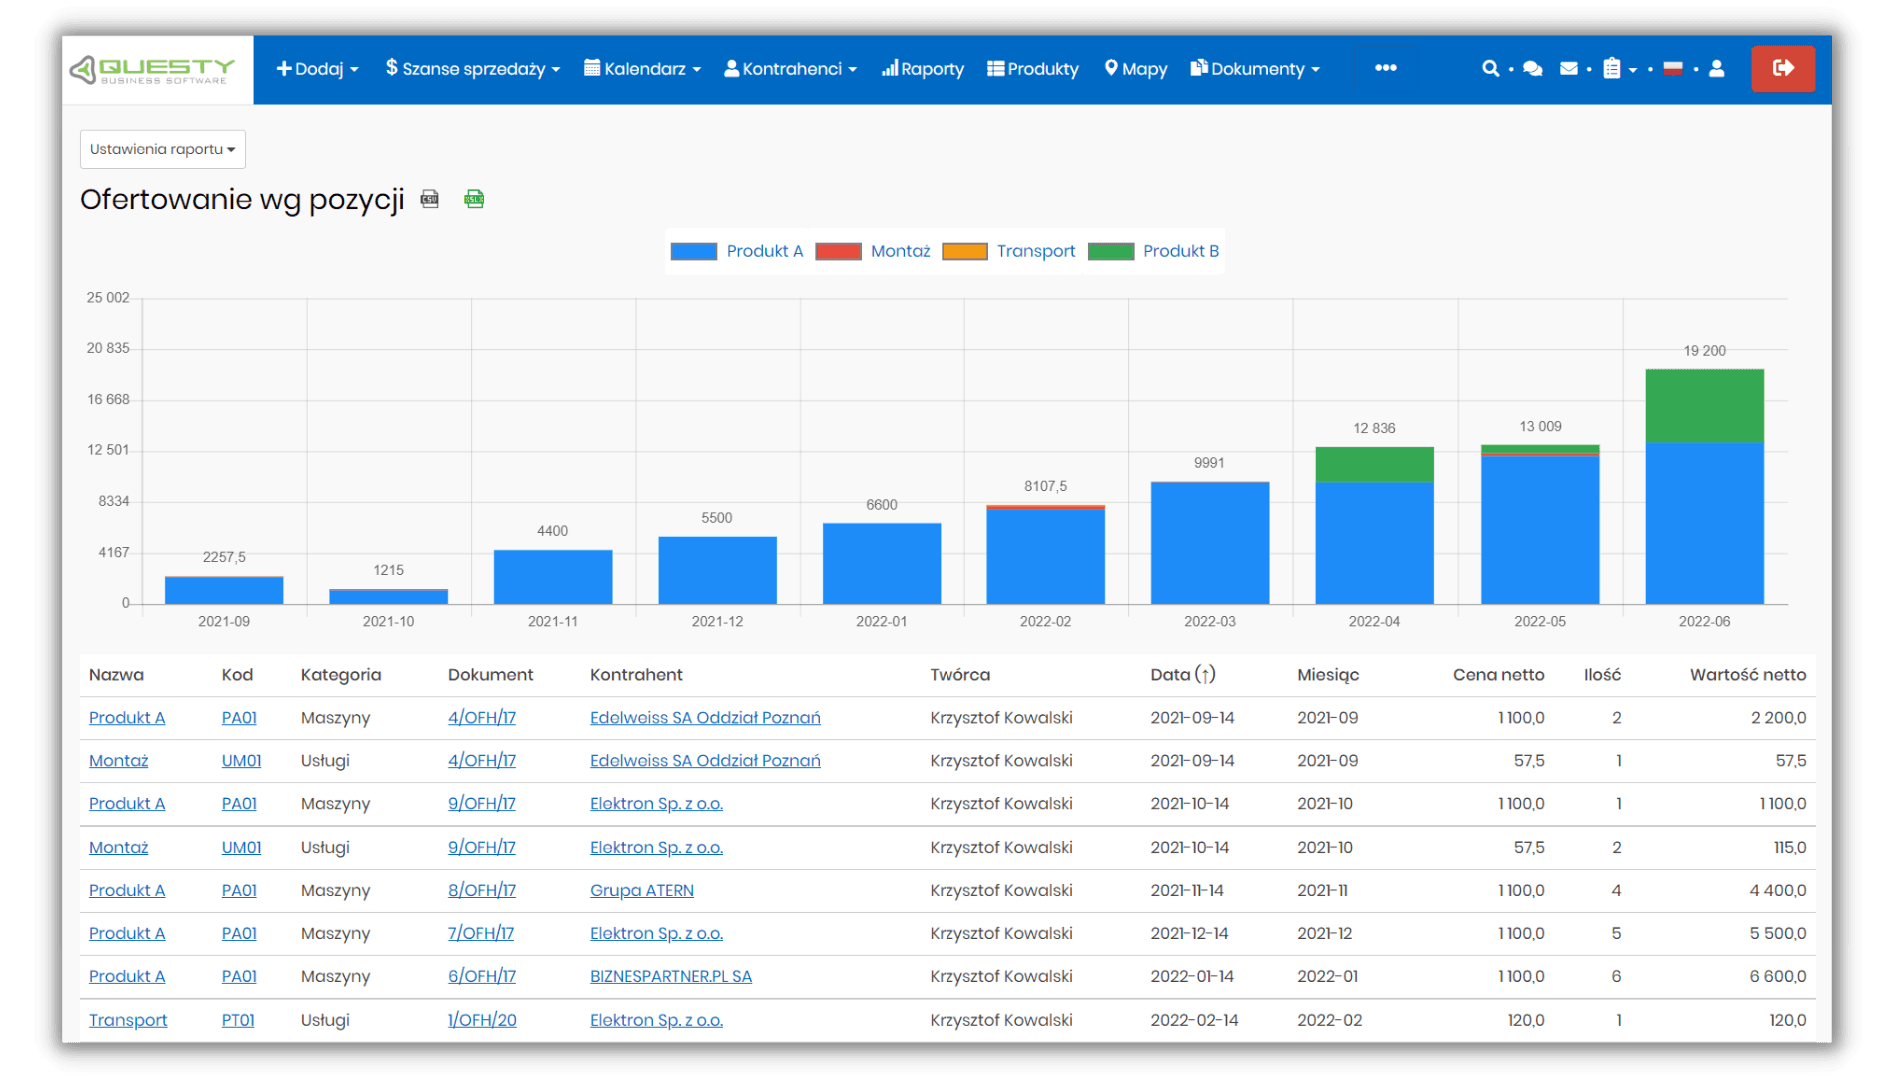1896x1079 pixels.
Task: Open the BIZNESPARTNER.PL SA contractor link
Action: [x=670, y=976]
